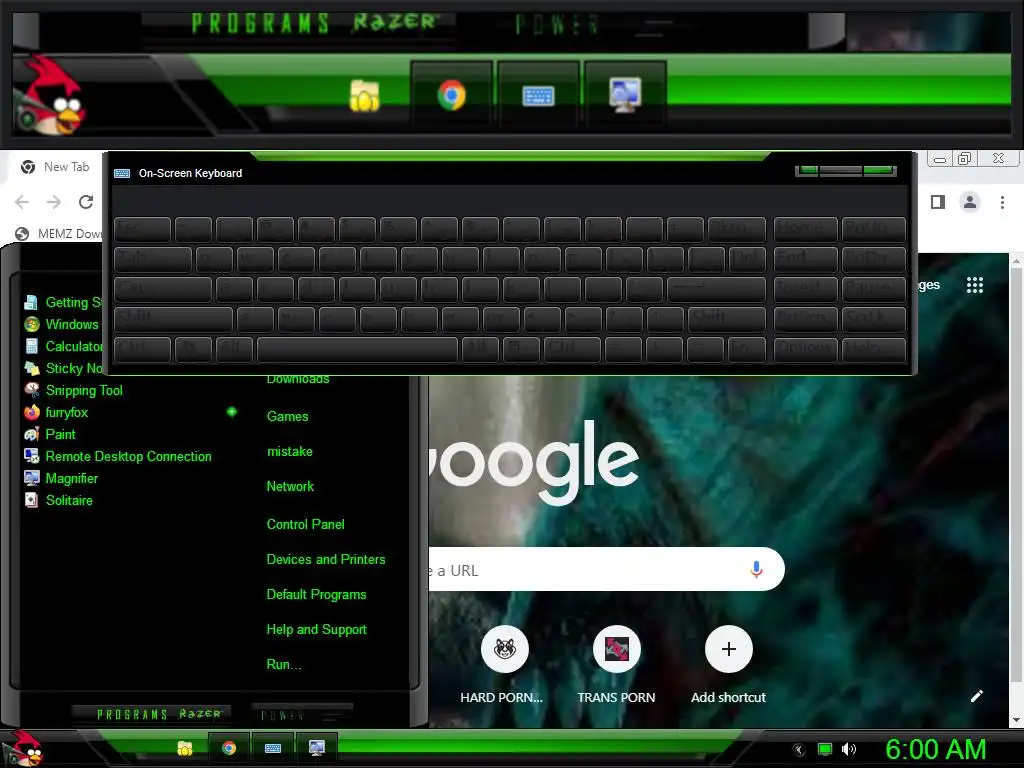Toggle the left Shift key on the On-Screen Keyboard
The width and height of the screenshot is (1024, 768).
click(173, 319)
